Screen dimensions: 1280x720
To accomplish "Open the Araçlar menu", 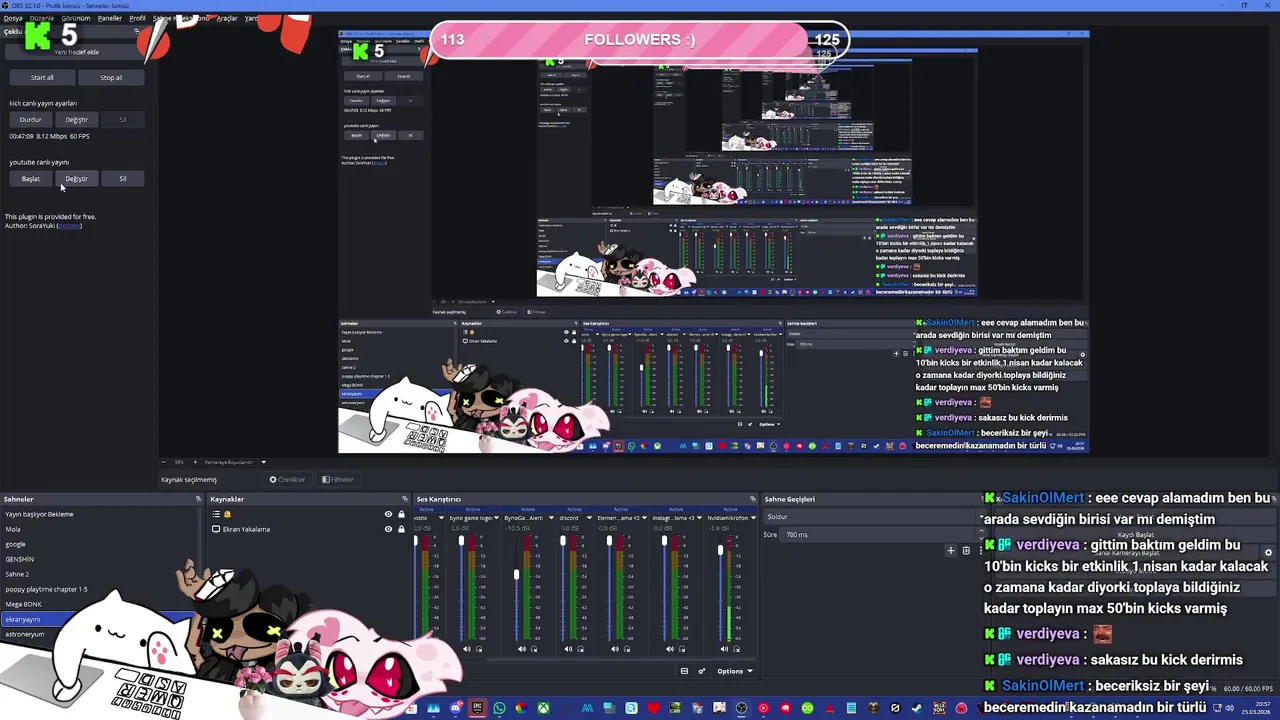I will [x=227, y=18].
